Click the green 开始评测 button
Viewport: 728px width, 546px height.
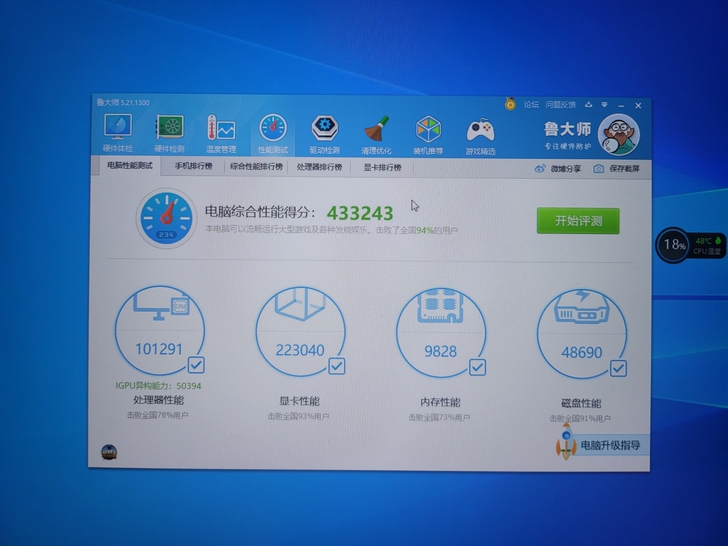(577, 220)
